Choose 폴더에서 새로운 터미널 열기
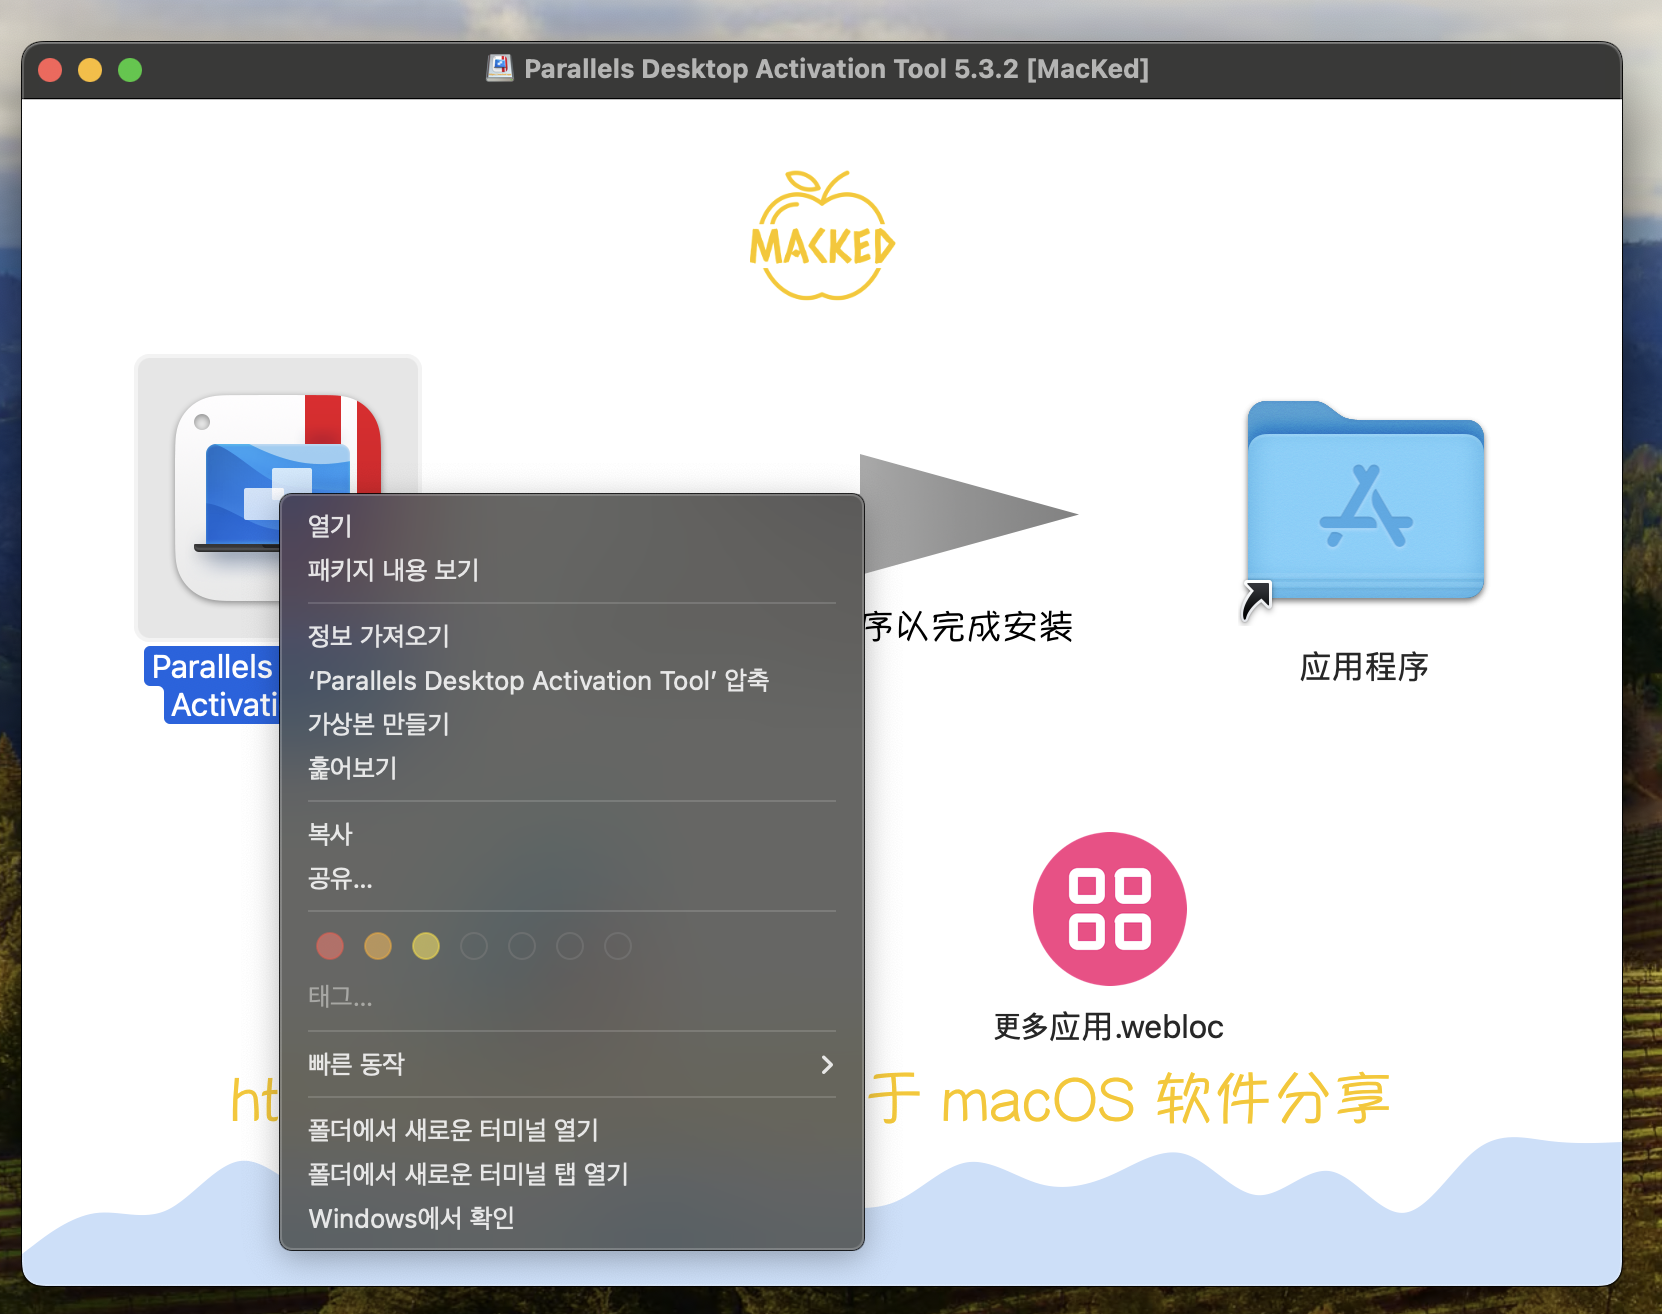The width and height of the screenshot is (1662, 1314). pyautogui.click(x=572, y=1130)
